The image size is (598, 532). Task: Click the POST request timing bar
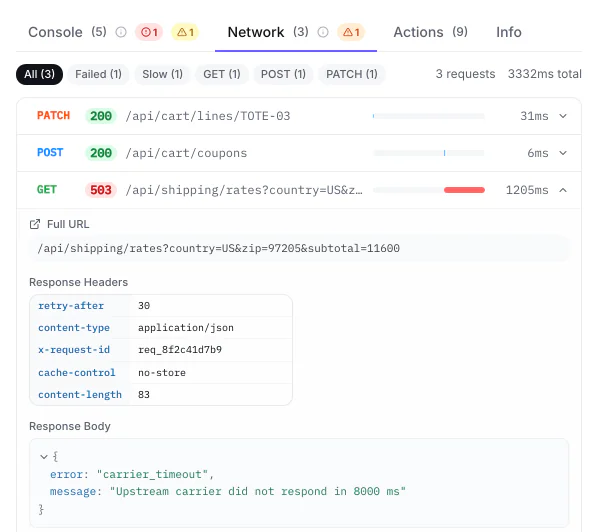429,153
